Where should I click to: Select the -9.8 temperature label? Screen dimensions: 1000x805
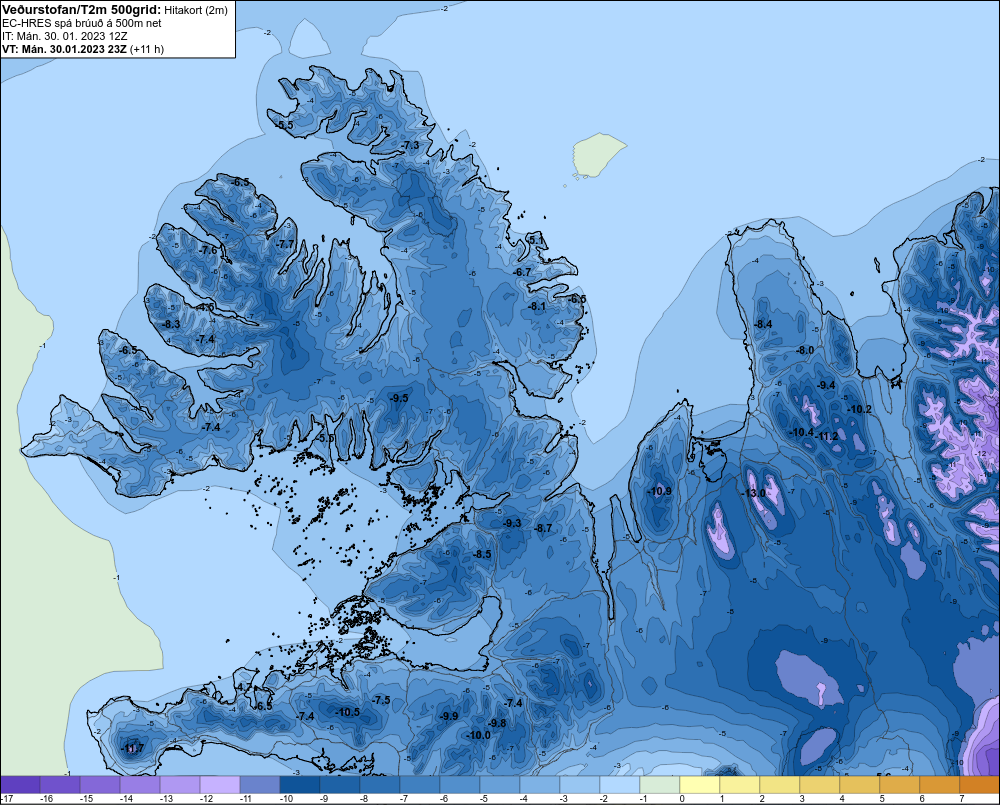[497, 723]
